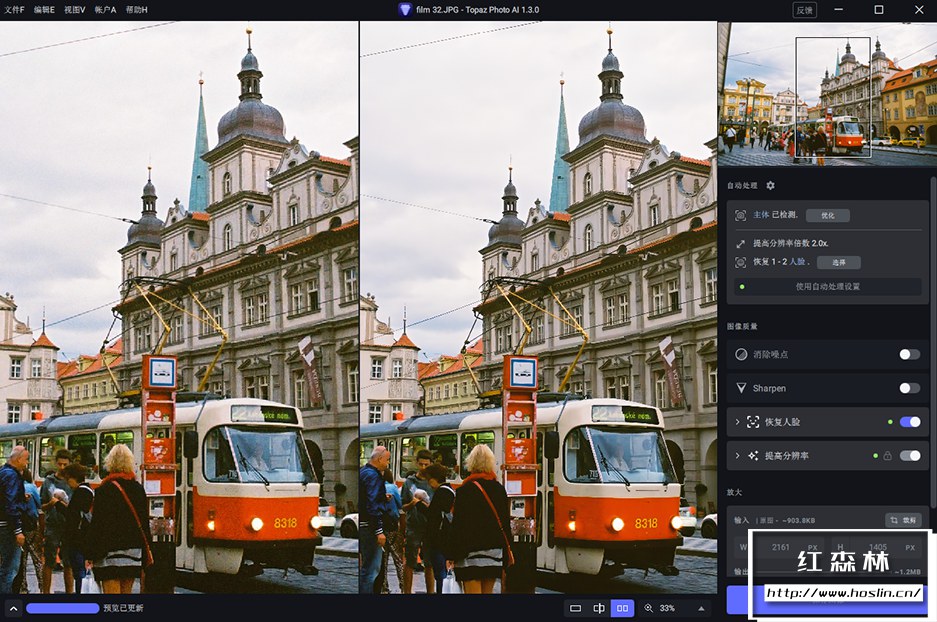
Task: Disable the Recover Faces (恢复人脸) toggle
Action: [x=910, y=422]
